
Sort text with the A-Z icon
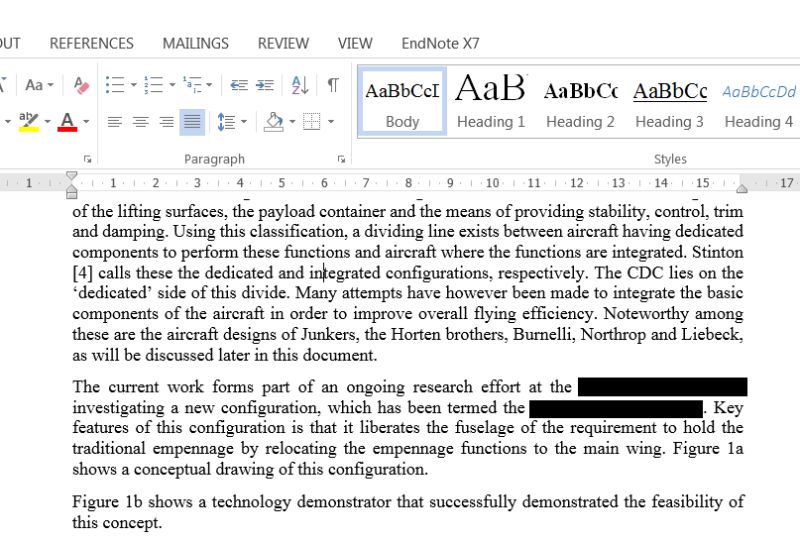299,85
